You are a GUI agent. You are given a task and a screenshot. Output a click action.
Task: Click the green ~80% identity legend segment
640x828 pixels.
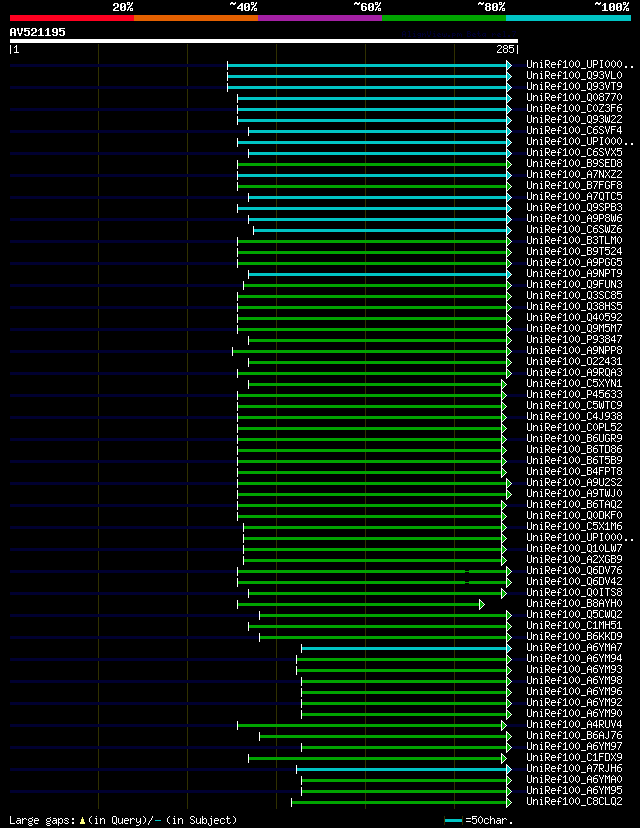[x=444, y=18]
